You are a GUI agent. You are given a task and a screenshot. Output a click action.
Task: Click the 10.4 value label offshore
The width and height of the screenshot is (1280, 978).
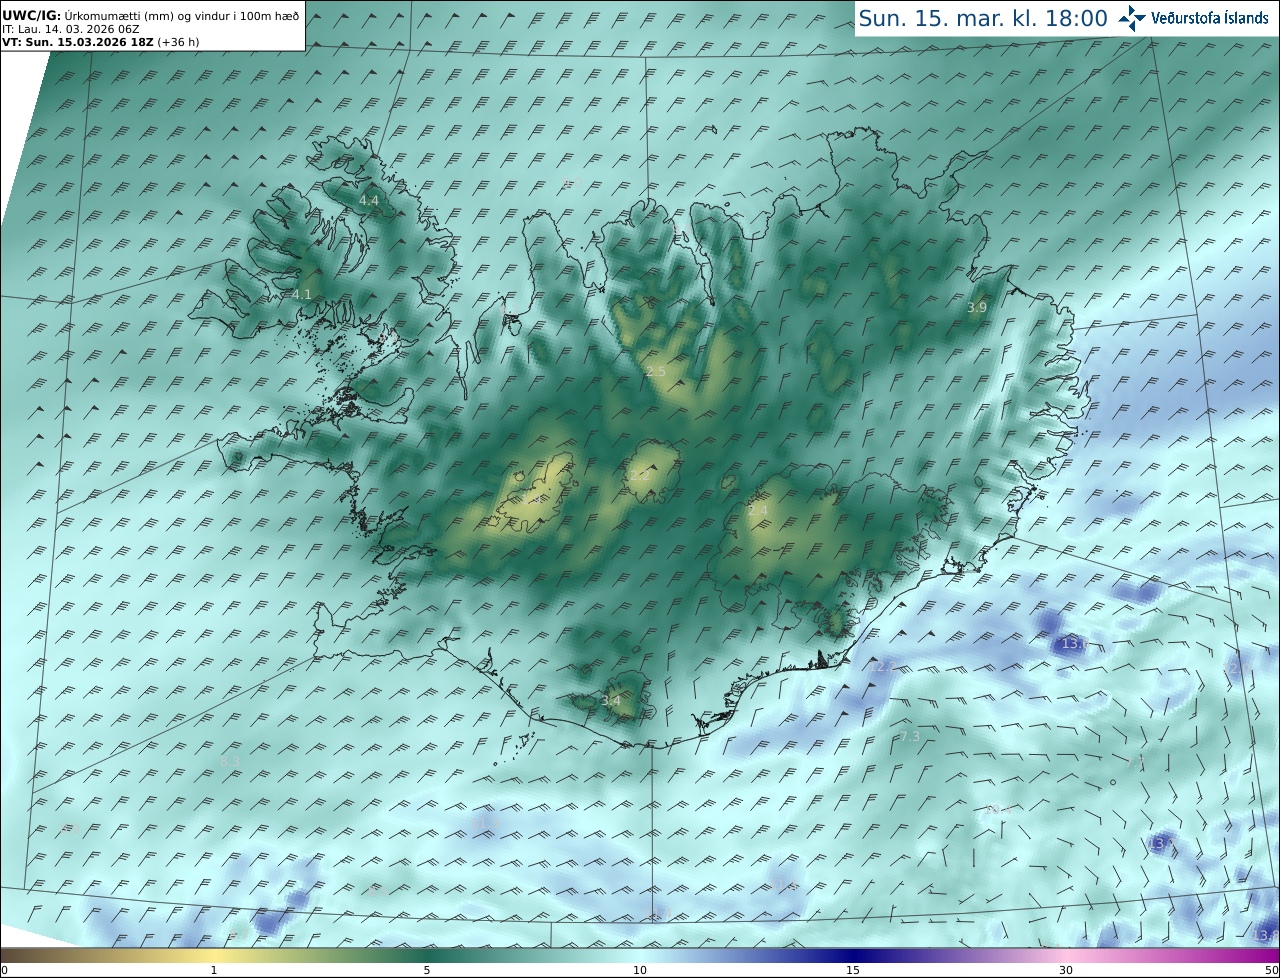tap(998, 809)
